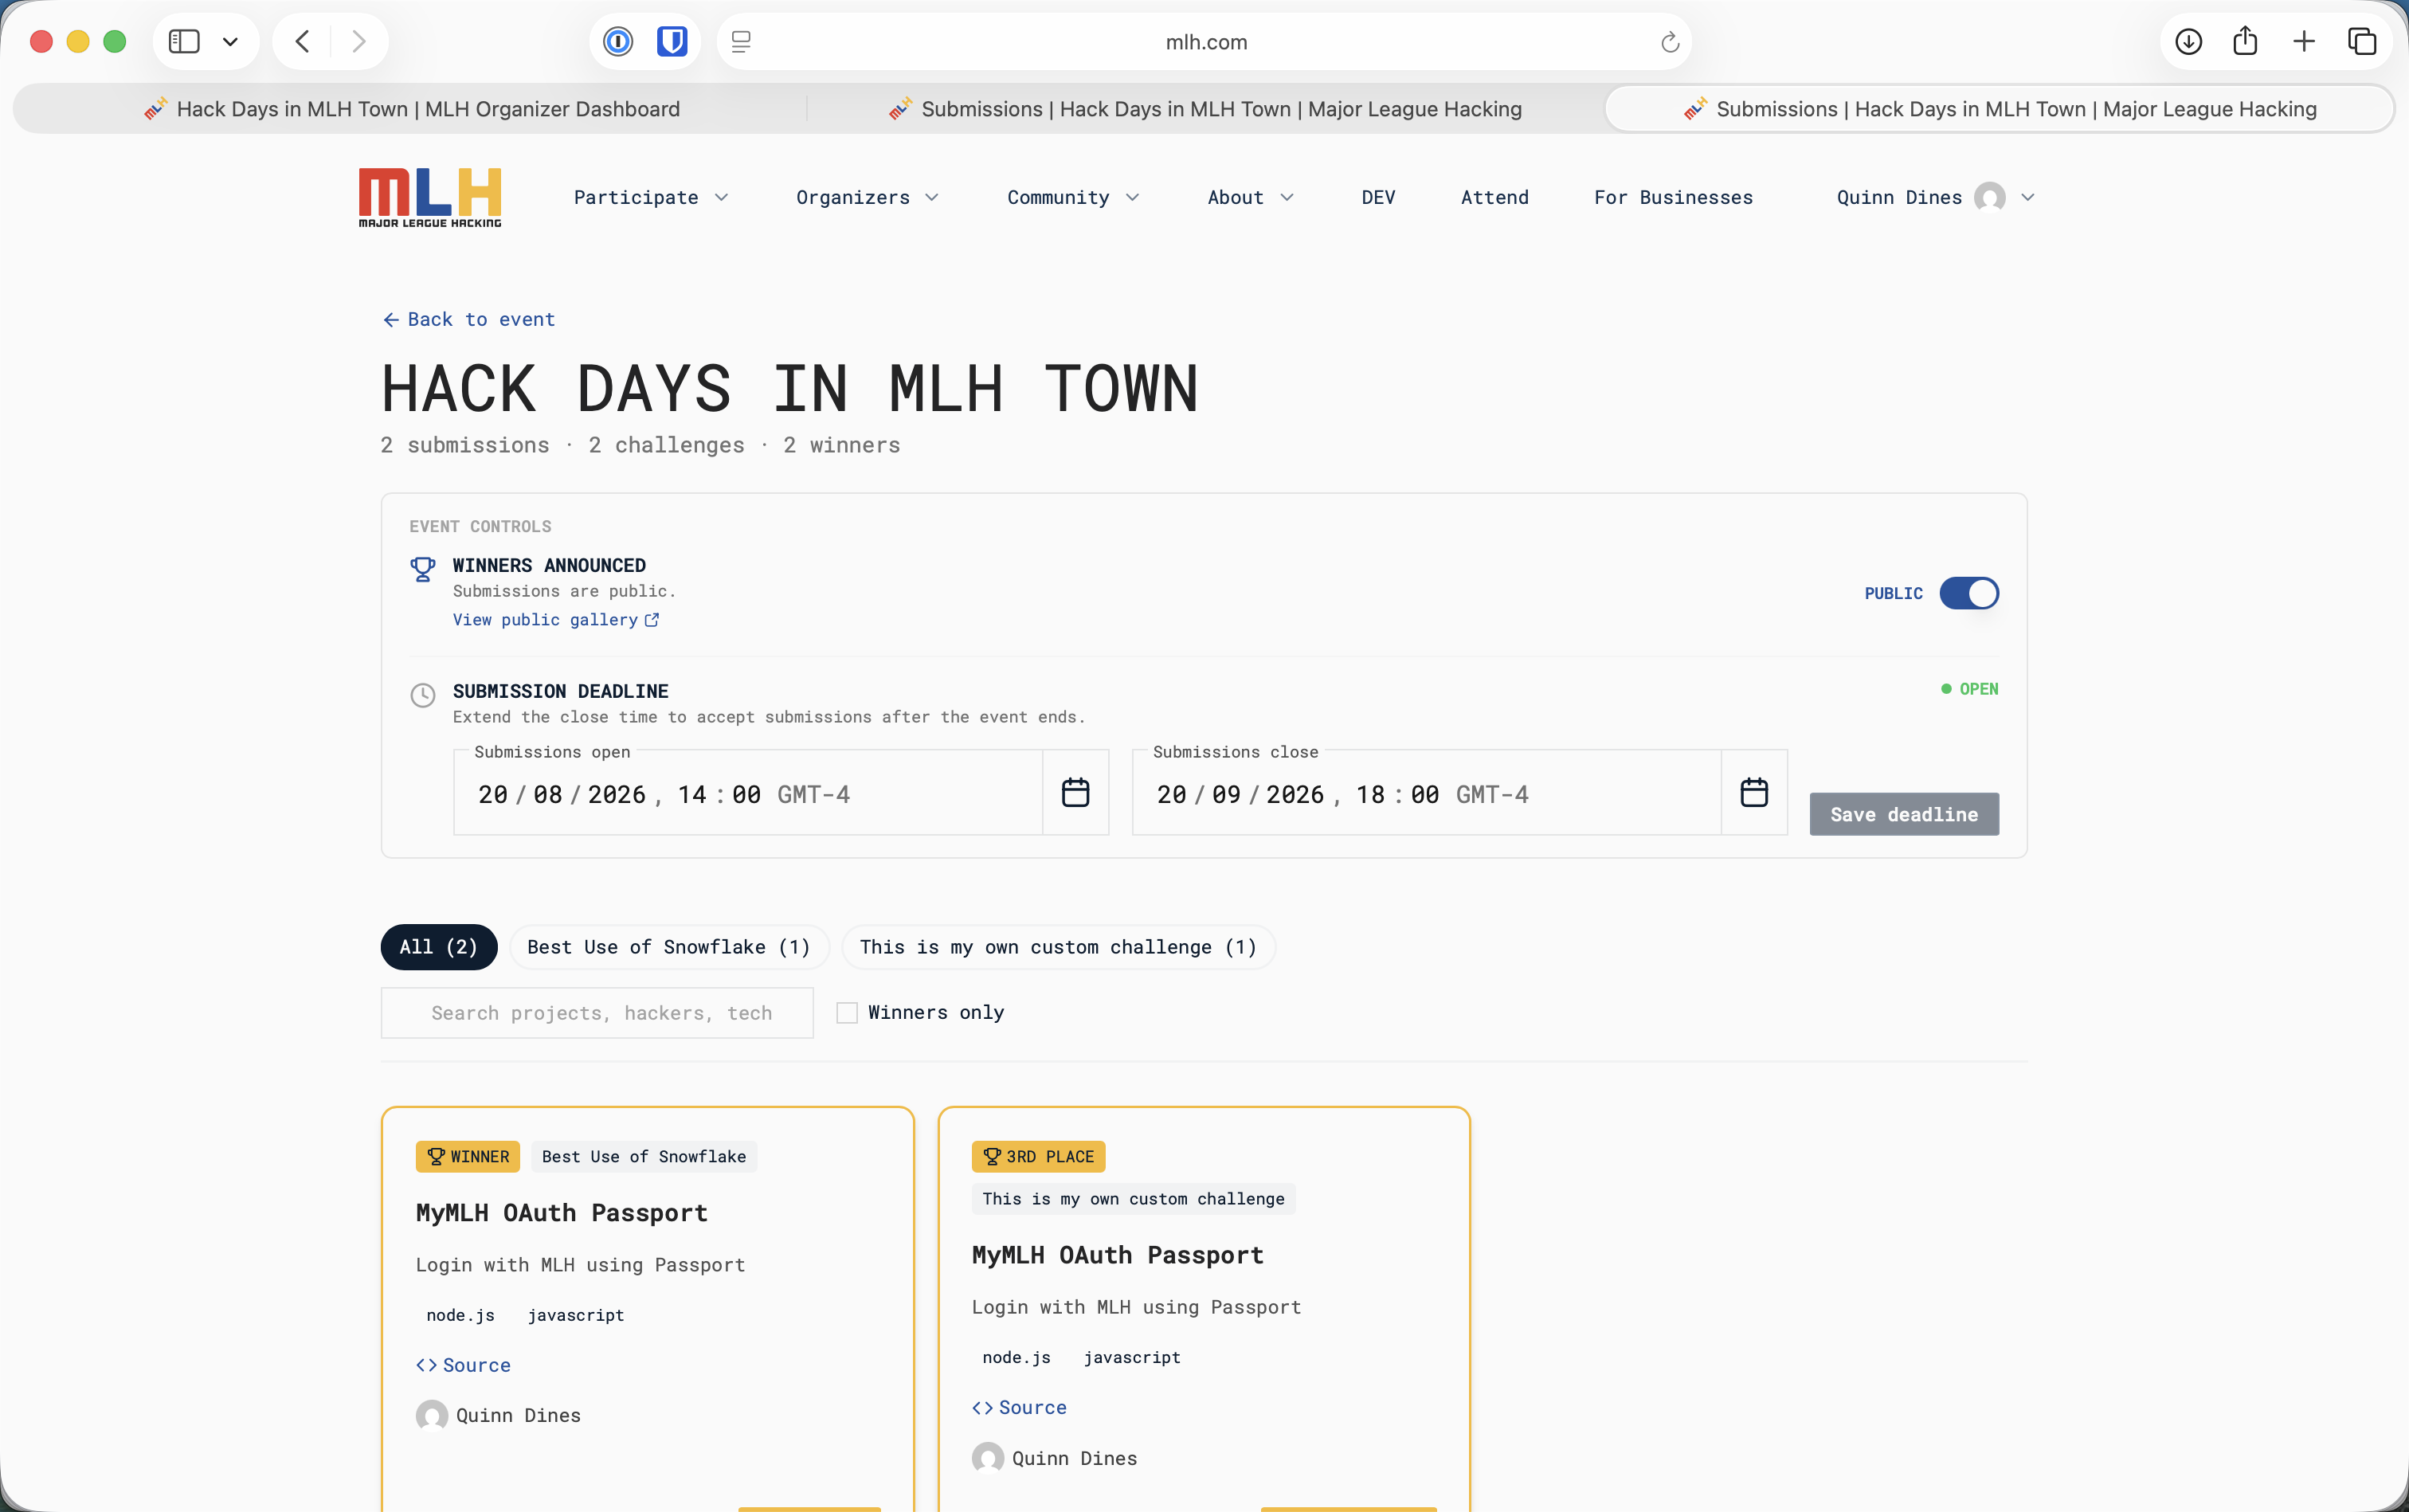Click the Submissions open date field
Screen dimensions: 2409x1512
748,793
